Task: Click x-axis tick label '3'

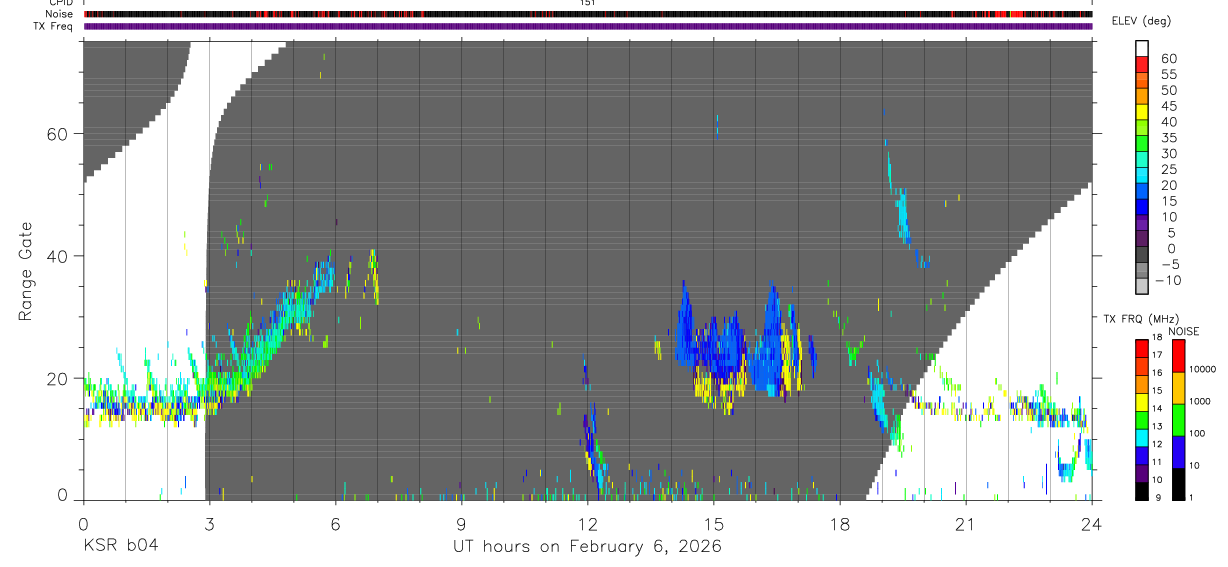Action: [x=209, y=523]
